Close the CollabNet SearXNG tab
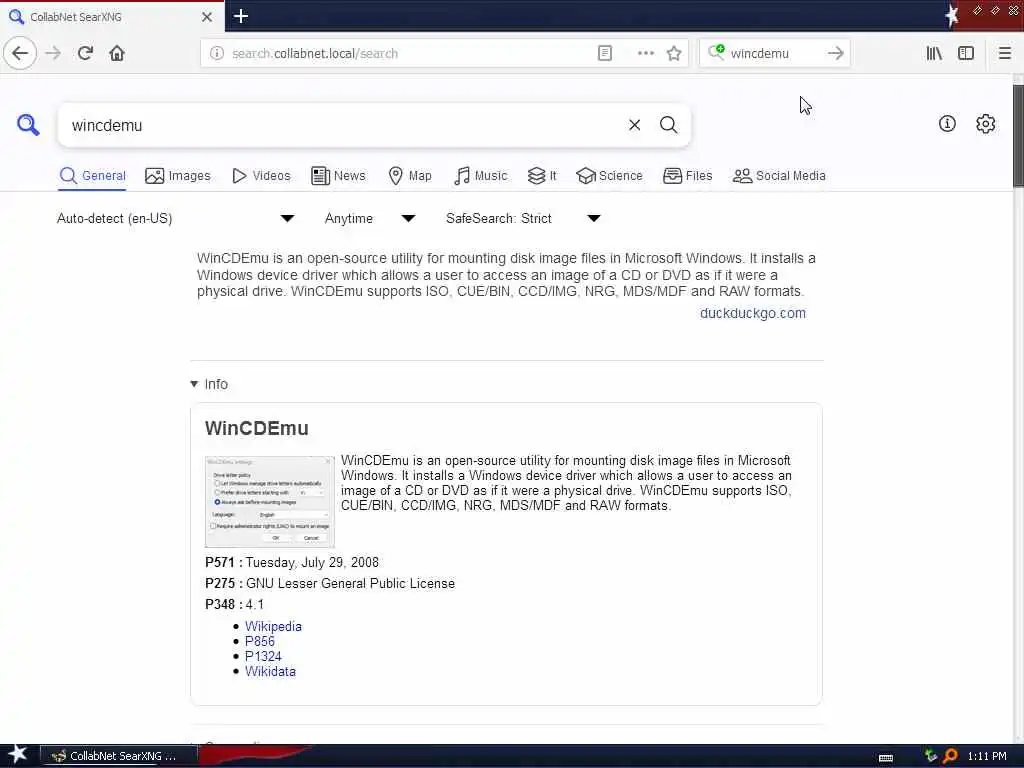This screenshot has width=1024, height=768. [206, 17]
